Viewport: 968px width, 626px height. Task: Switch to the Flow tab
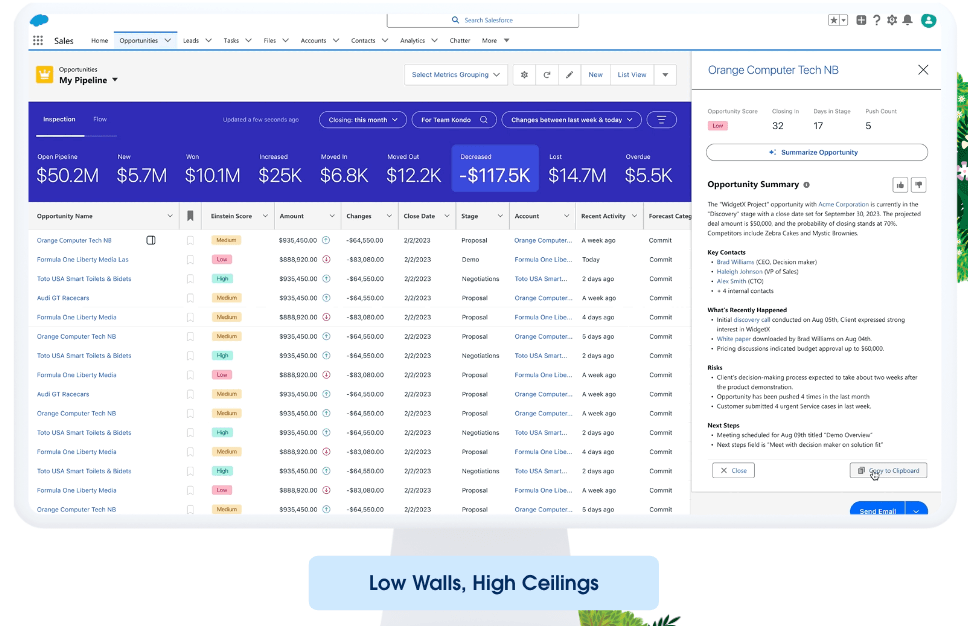point(100,119)
